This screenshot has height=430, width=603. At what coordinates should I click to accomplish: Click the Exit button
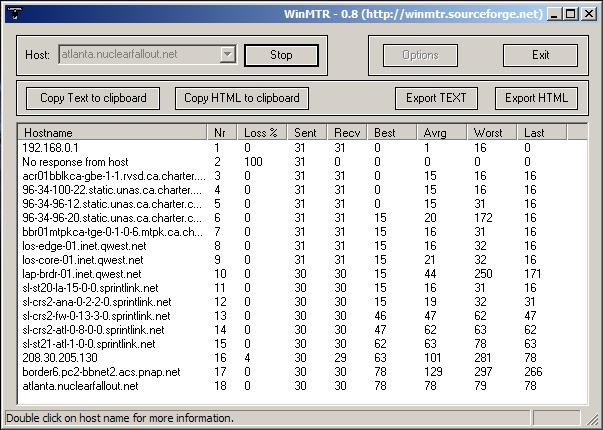pos(540,55)
